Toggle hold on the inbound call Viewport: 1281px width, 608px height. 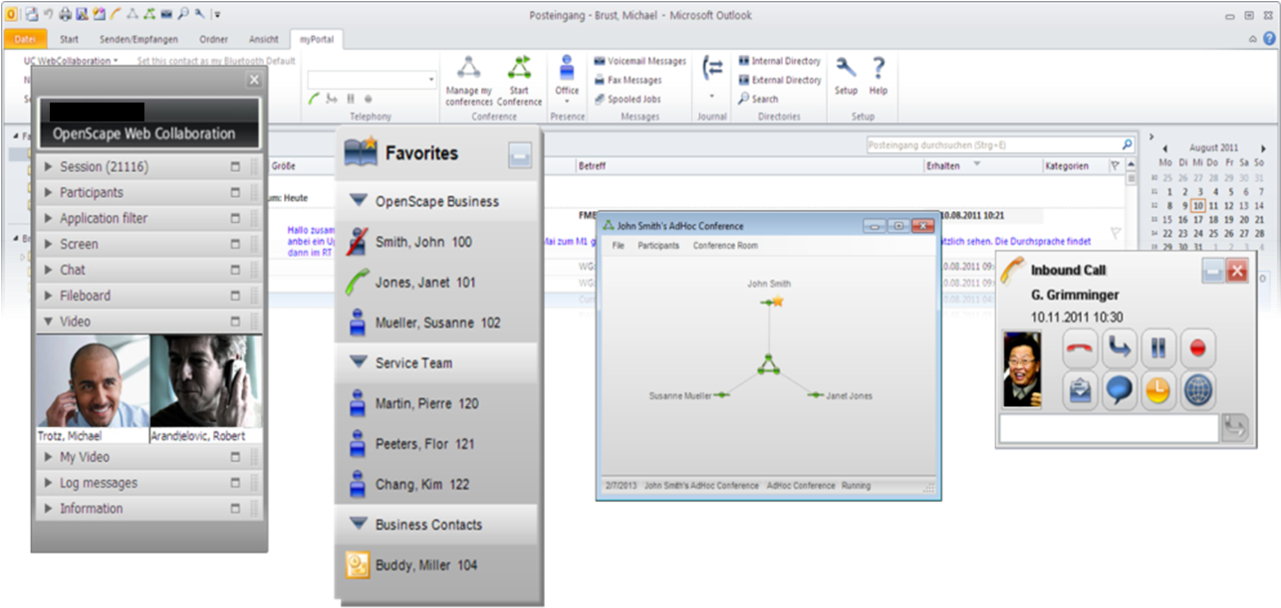tap(1157, 348)
